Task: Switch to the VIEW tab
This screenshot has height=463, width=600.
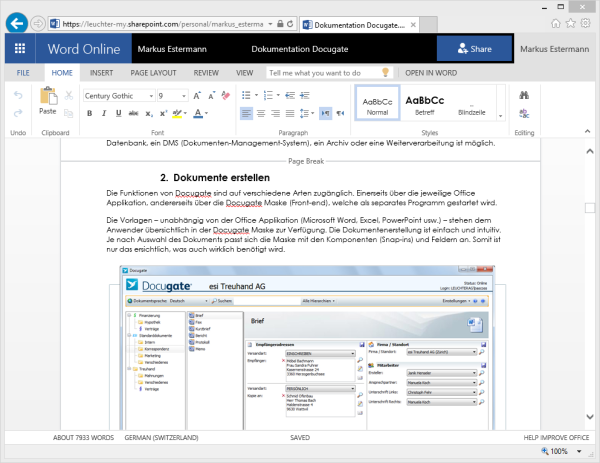Action: 245,73
